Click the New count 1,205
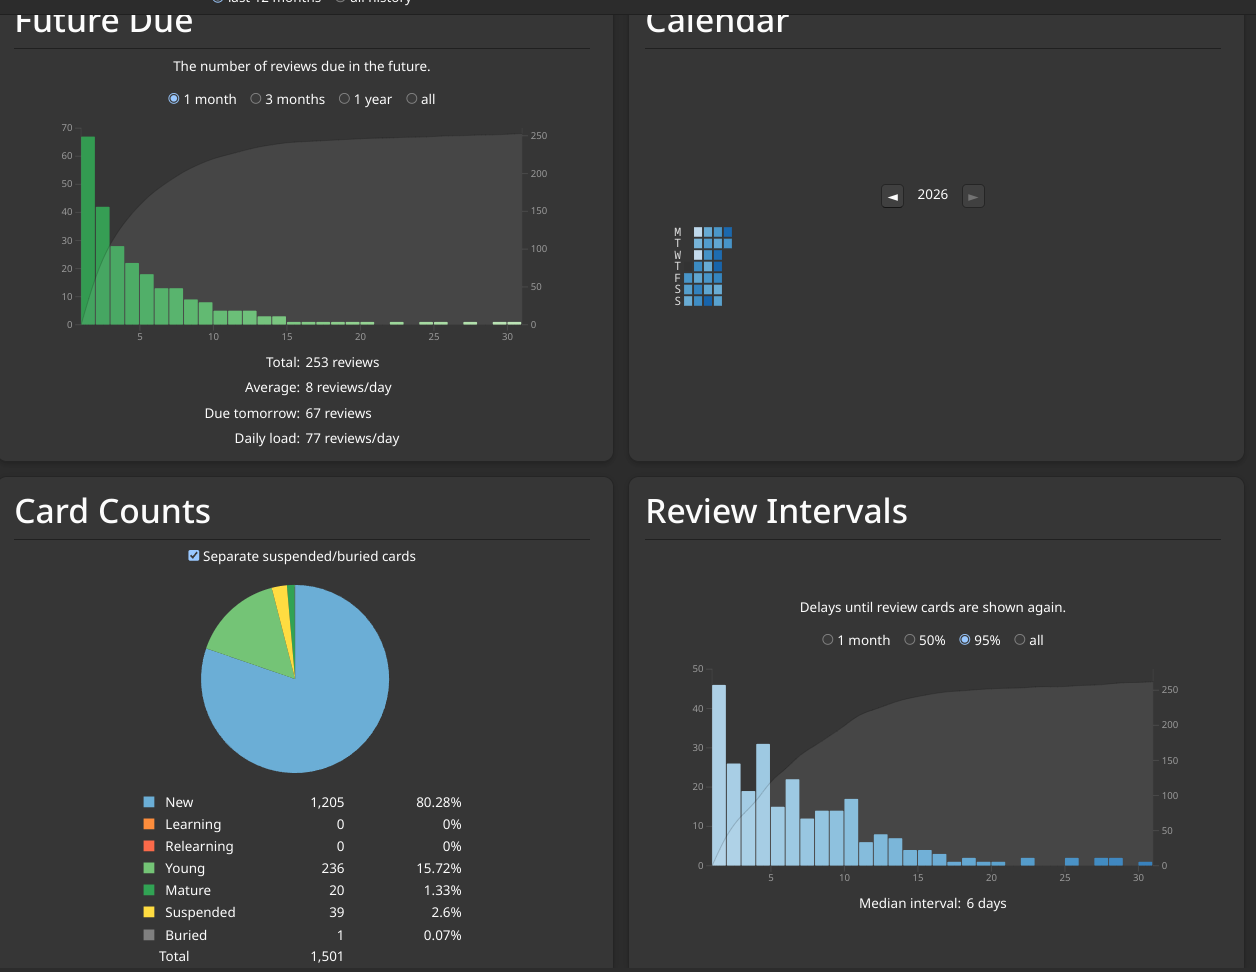 pyautogui.click(x=327, y=802)
